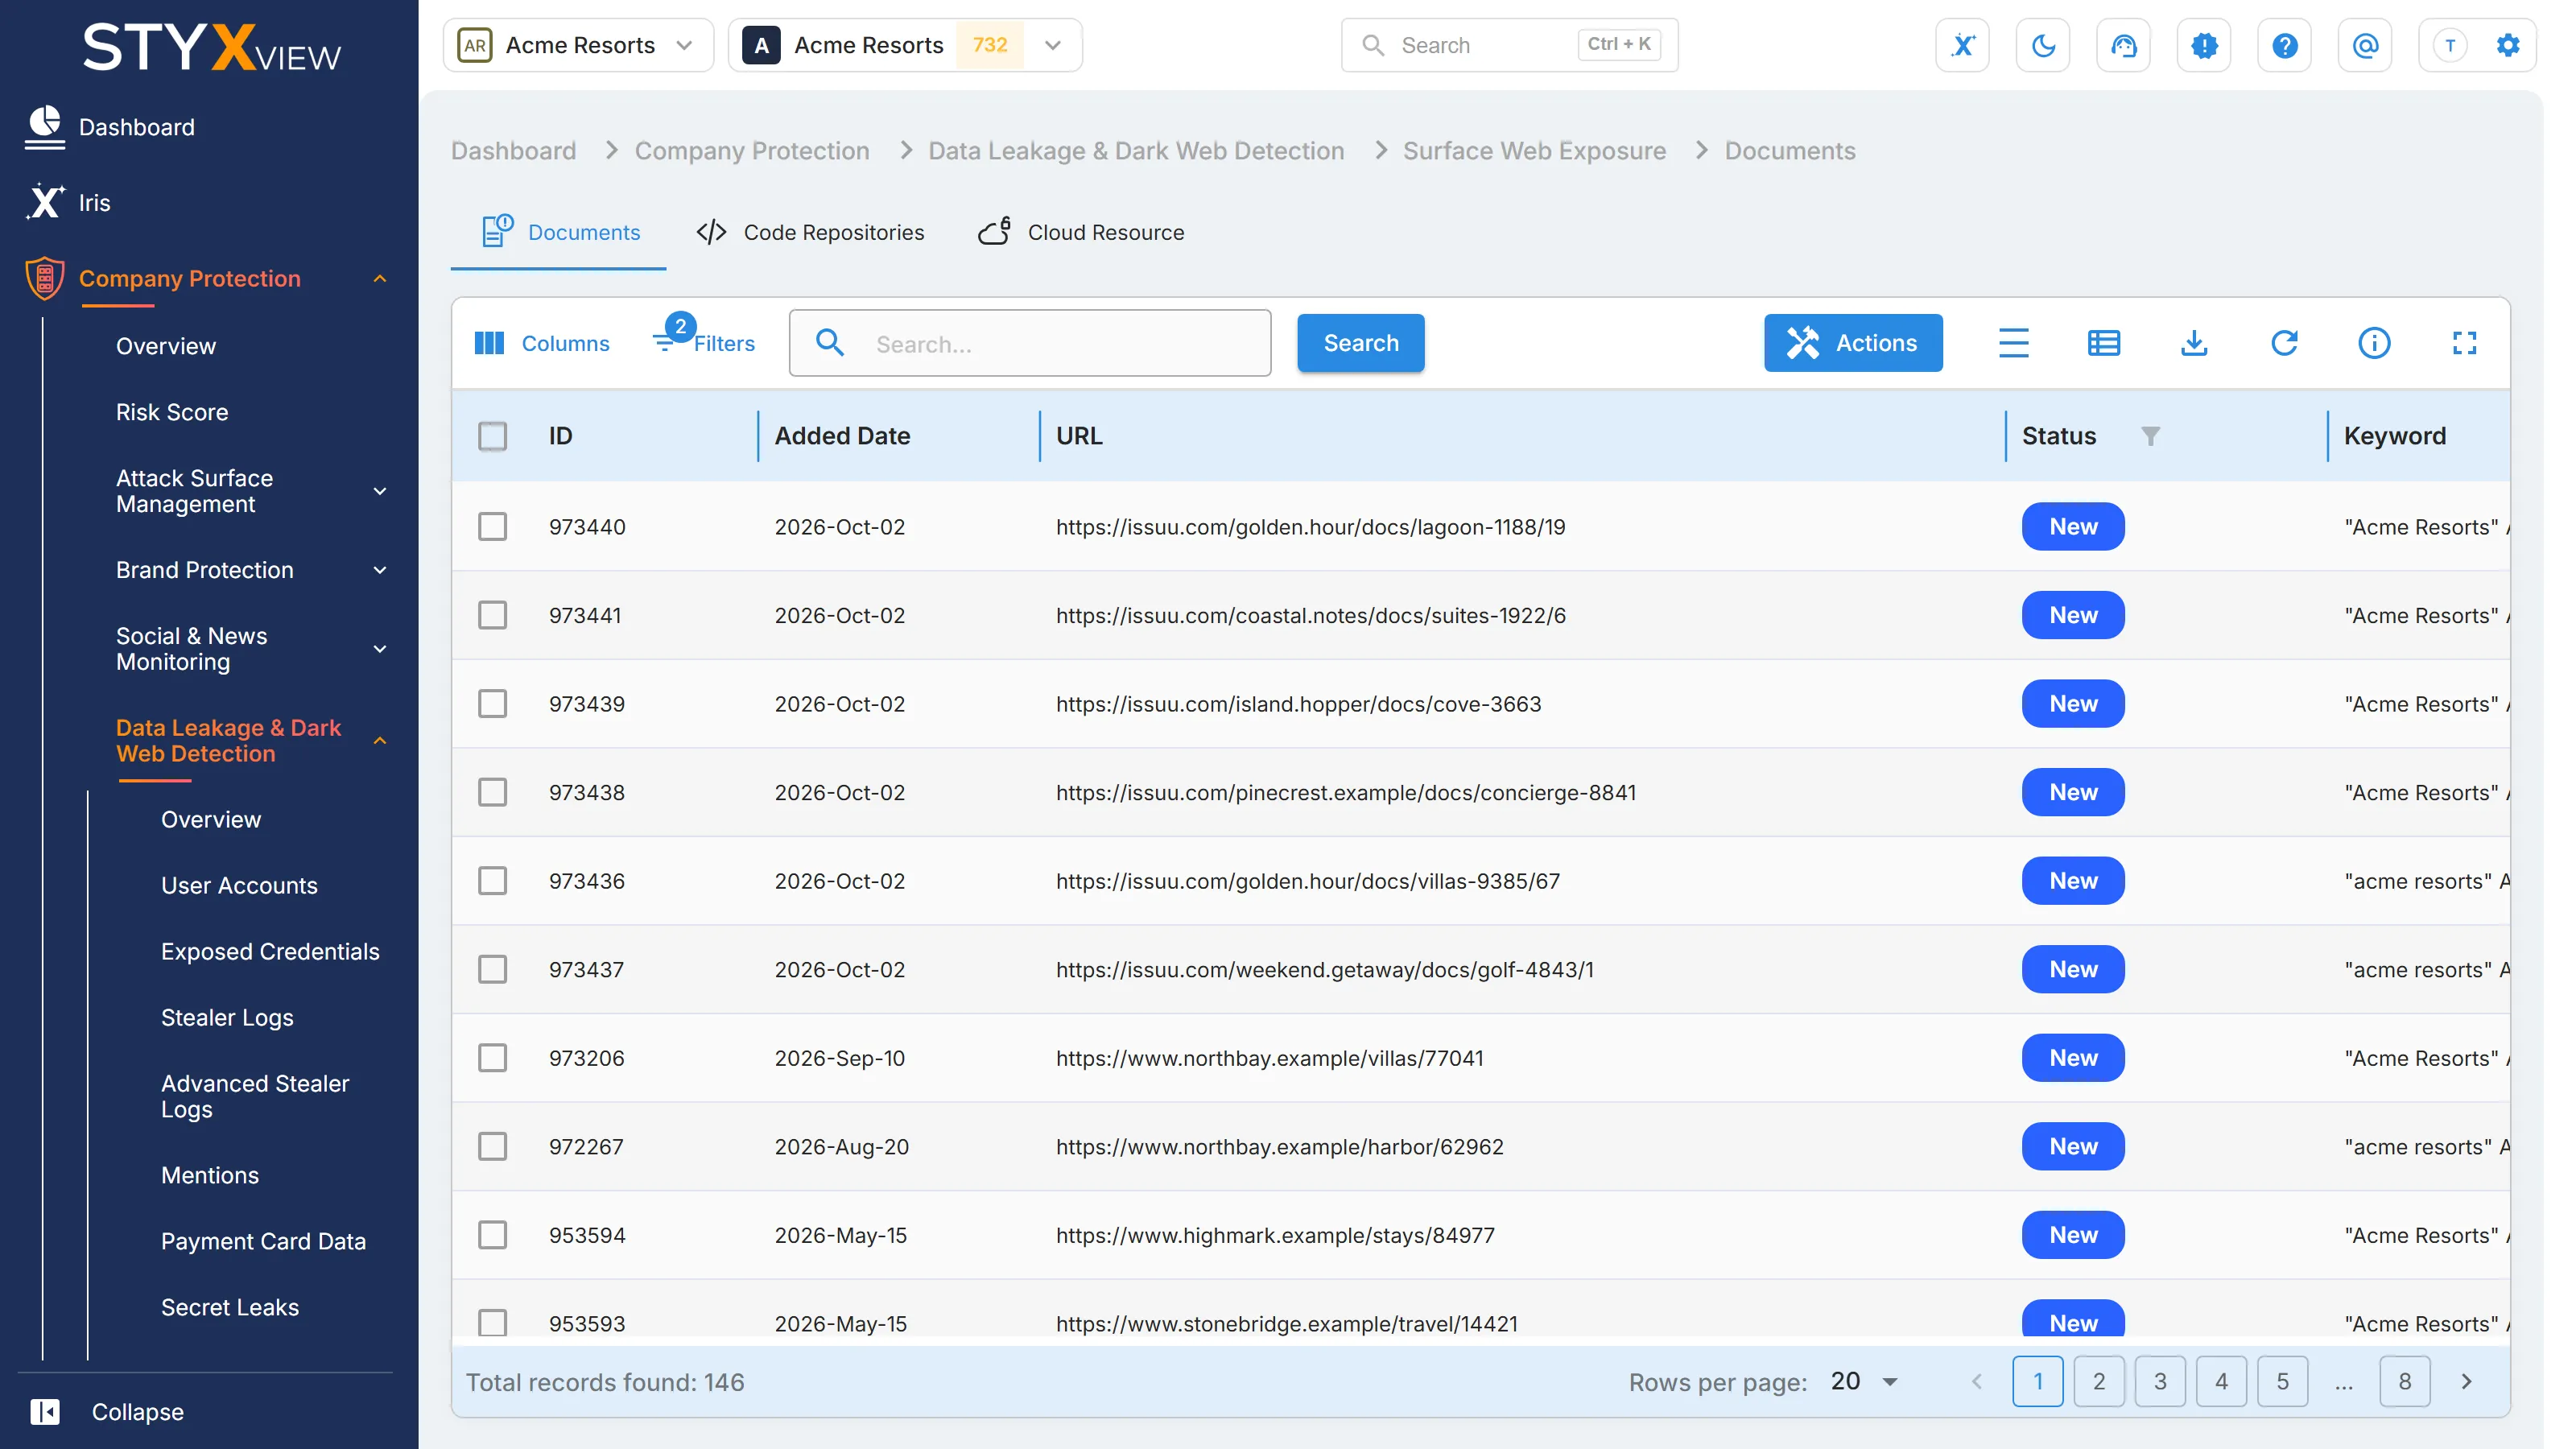This screenshot has height=1449, width=2576.
Task: Check the row 973440 checkbox
Action: click(492, 526)
